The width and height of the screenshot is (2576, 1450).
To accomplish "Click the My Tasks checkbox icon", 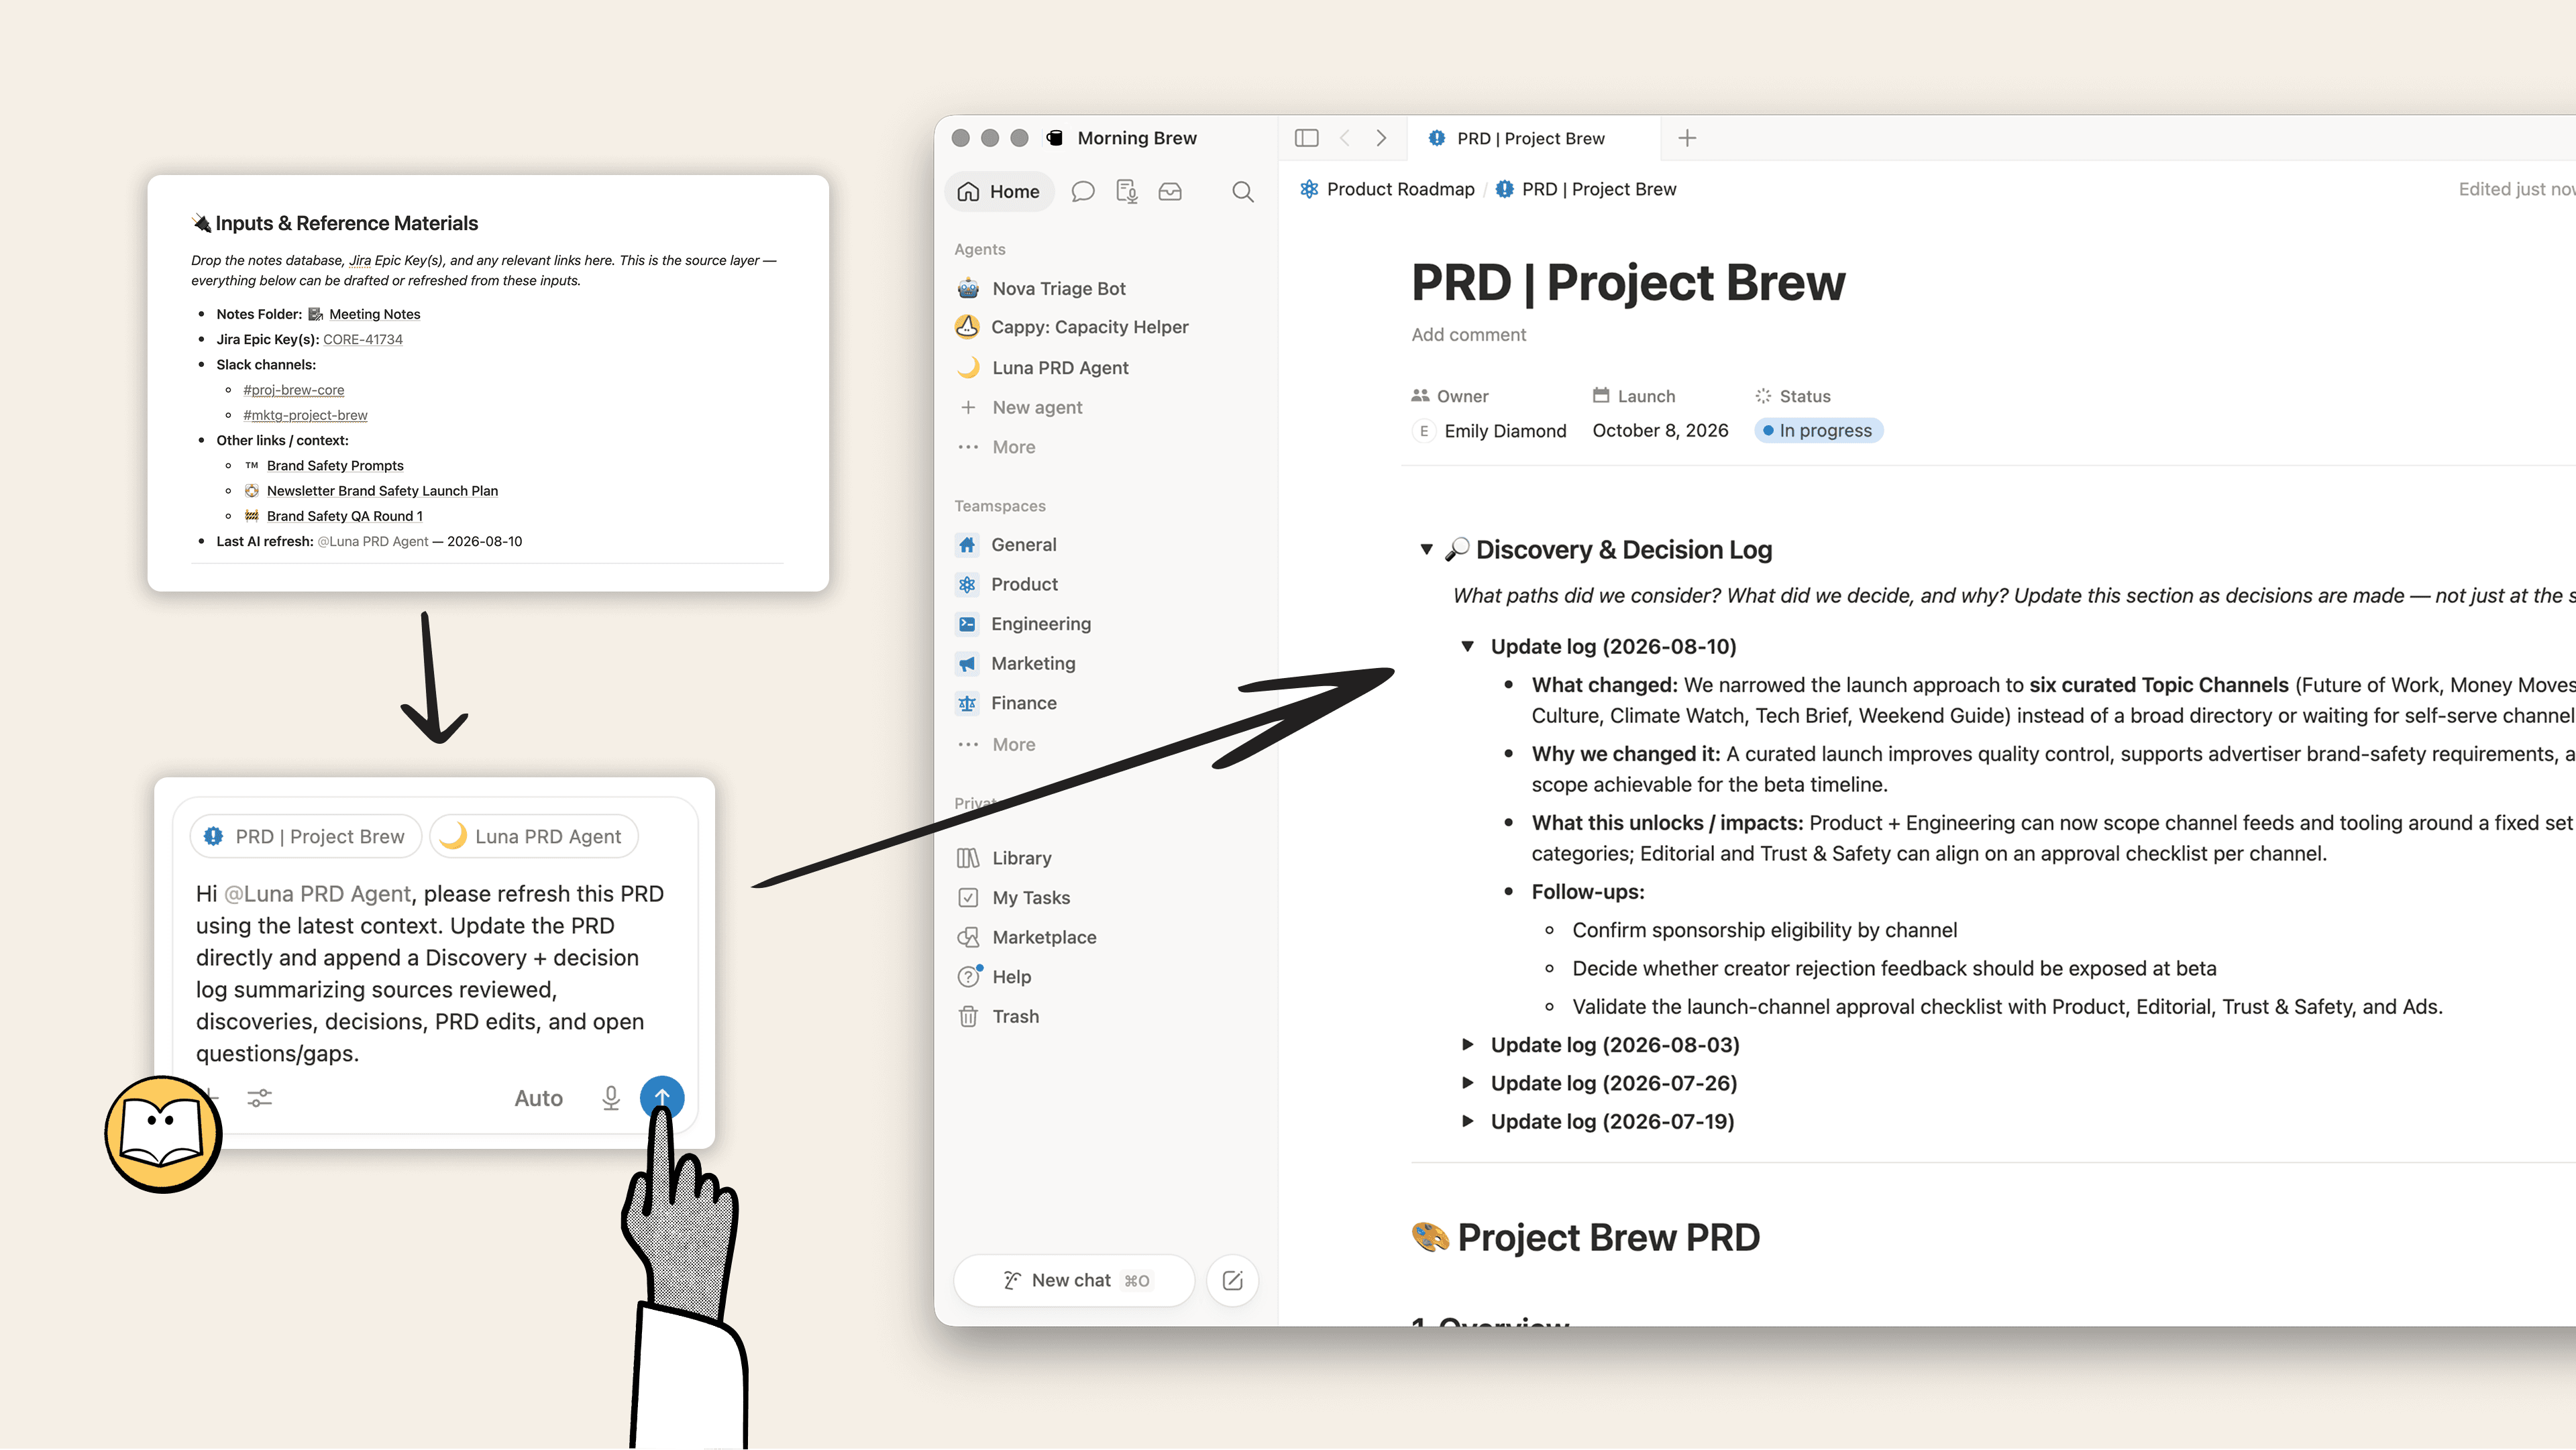I will [968, 897].
